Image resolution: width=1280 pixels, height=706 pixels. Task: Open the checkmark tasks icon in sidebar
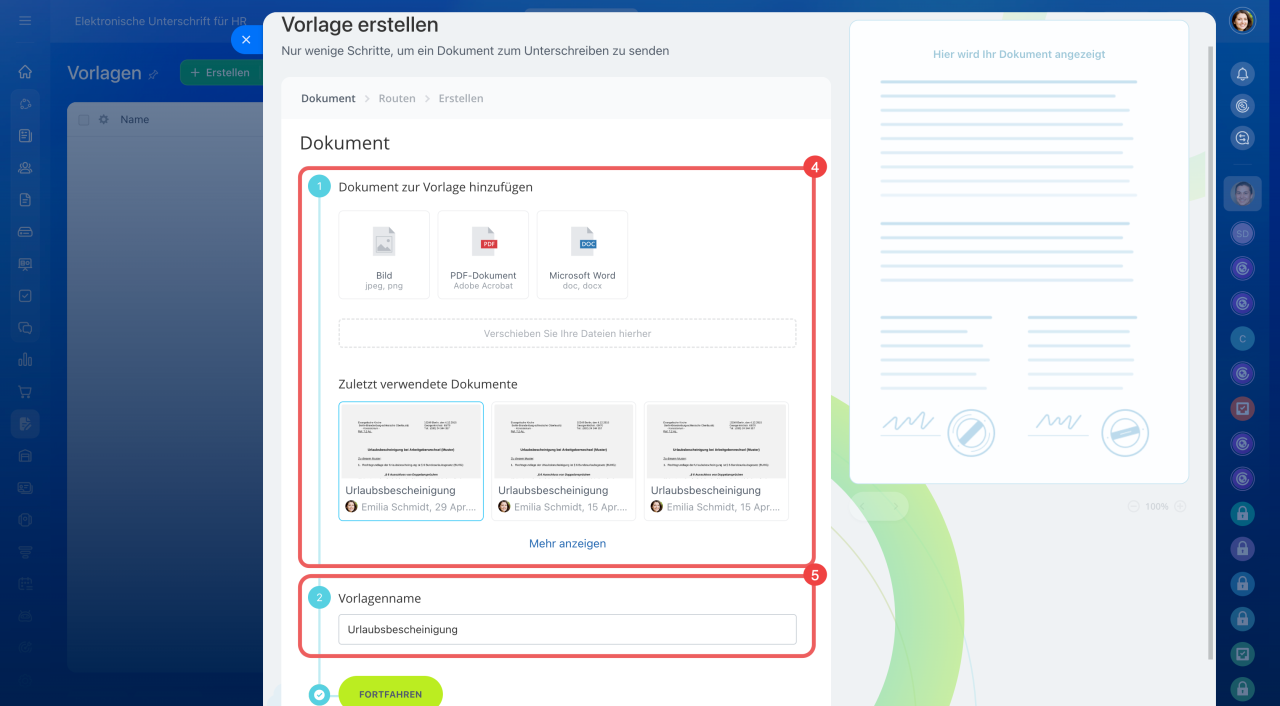[25, 296]
